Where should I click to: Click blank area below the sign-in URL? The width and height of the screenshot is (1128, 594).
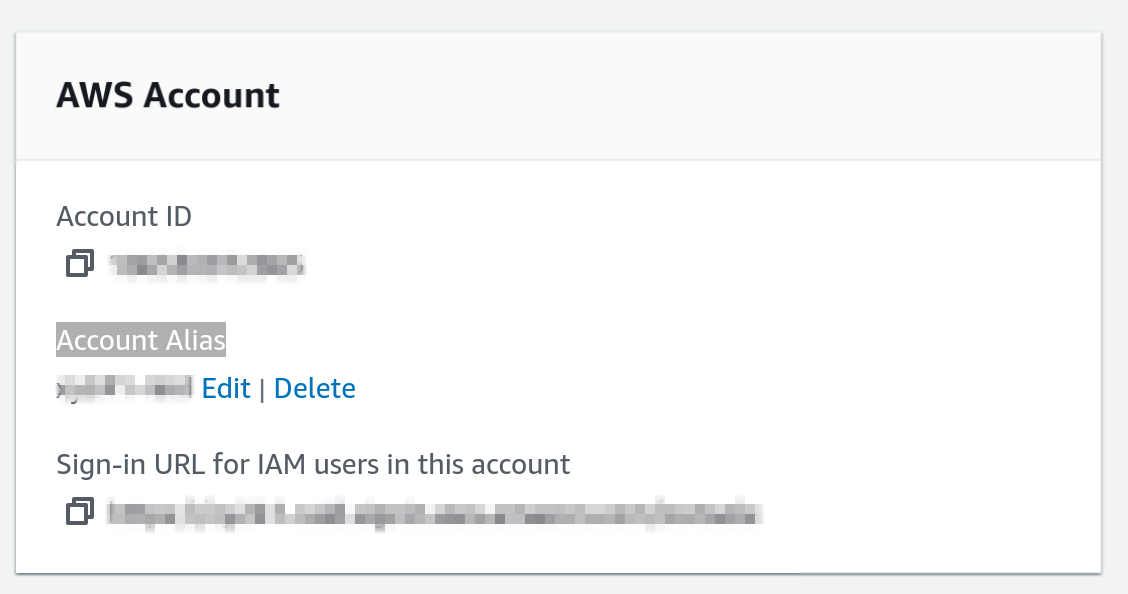point(560,550)
